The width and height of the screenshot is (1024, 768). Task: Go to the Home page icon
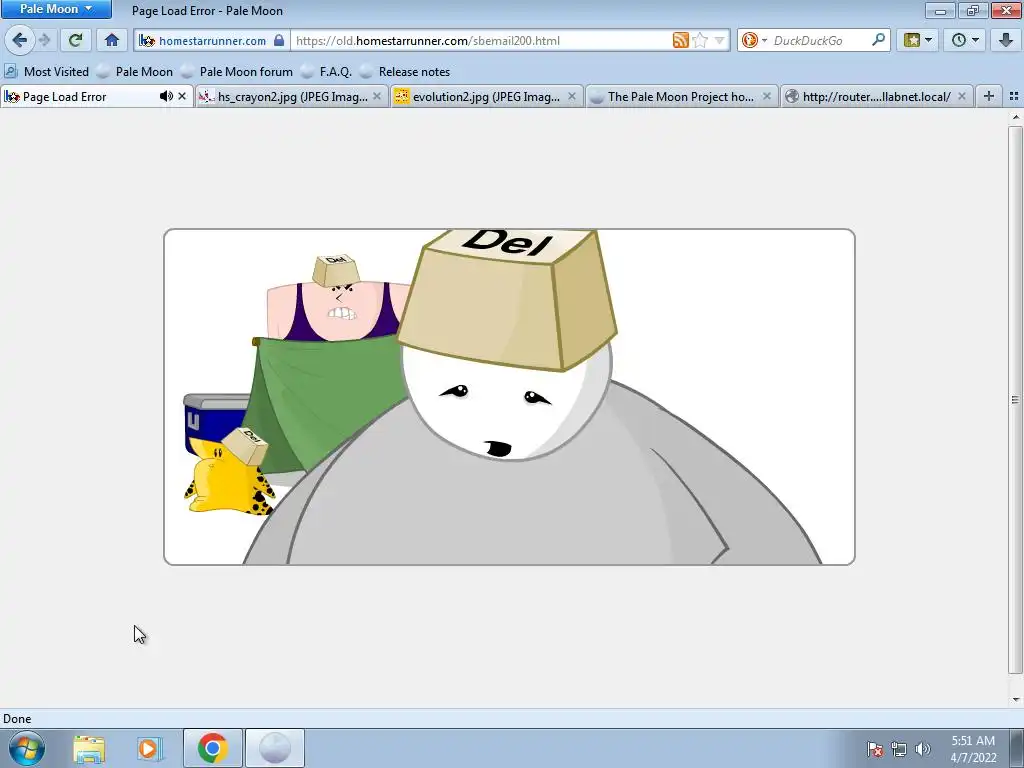pyautogui.click(x=112, y=40)
